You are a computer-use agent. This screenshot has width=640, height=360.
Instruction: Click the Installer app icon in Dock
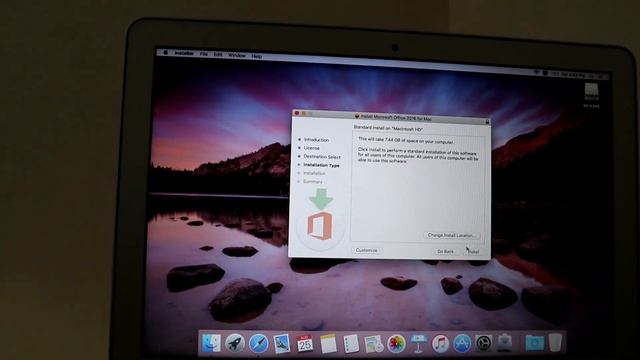click(x=505, y=343)
